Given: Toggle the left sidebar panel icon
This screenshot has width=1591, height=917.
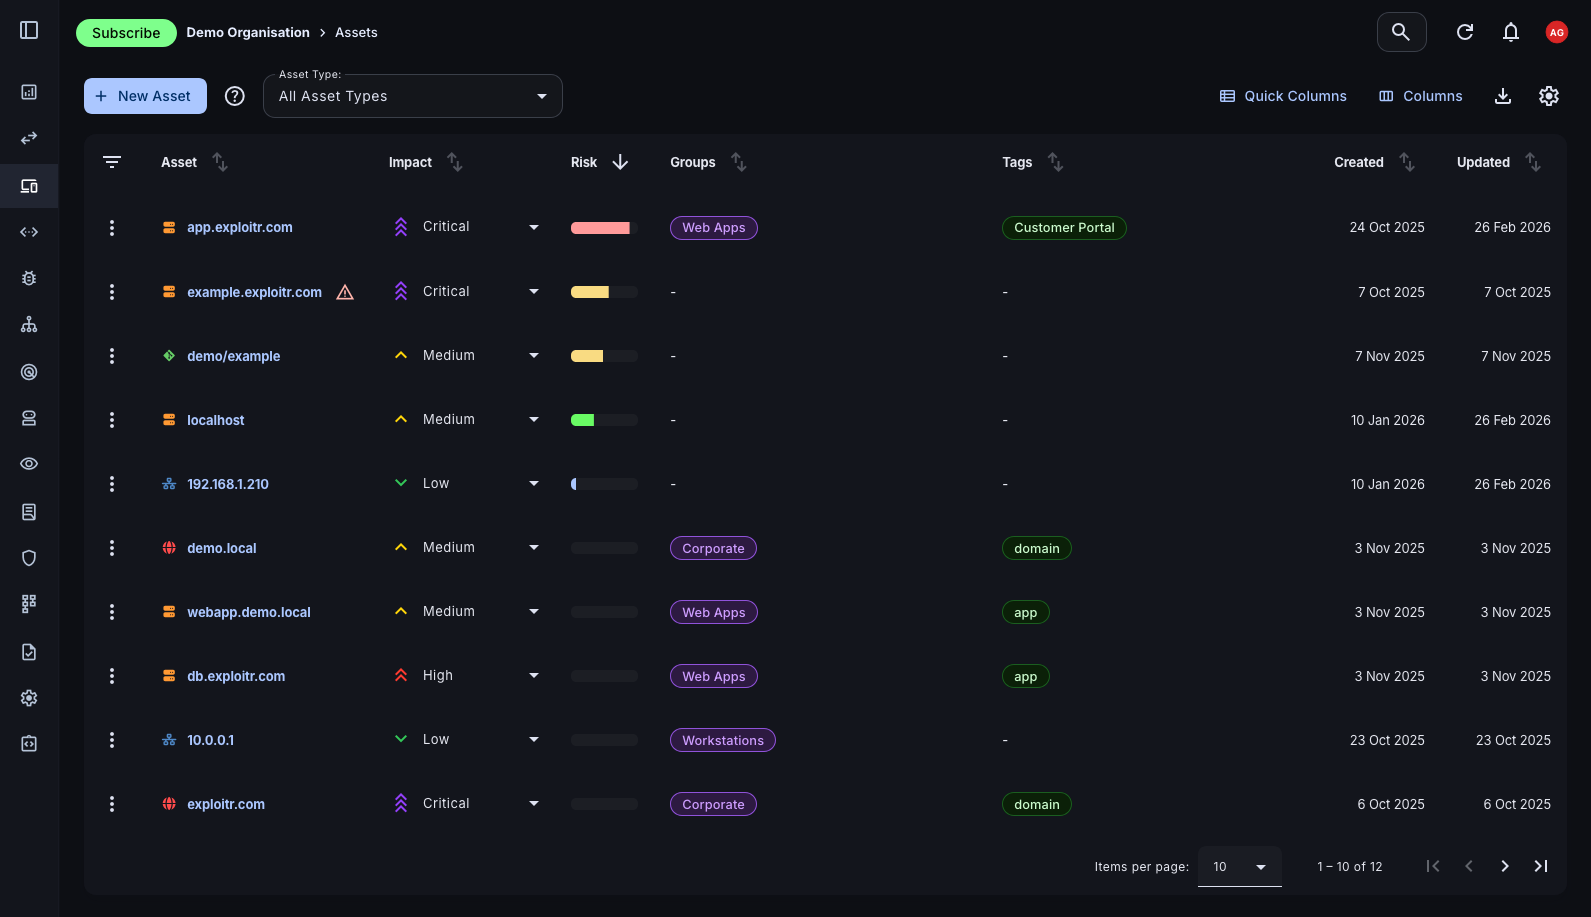Looking at the screenshot, I should (x=29, y=31).
